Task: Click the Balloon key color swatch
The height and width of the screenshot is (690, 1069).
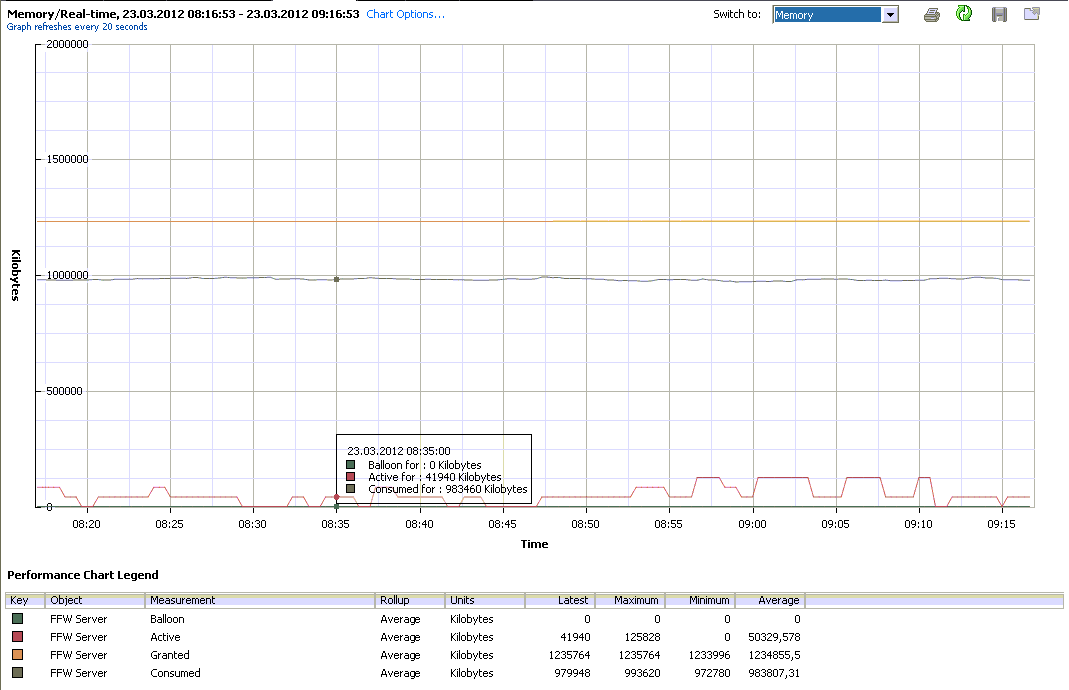Action: pos(17,619)
